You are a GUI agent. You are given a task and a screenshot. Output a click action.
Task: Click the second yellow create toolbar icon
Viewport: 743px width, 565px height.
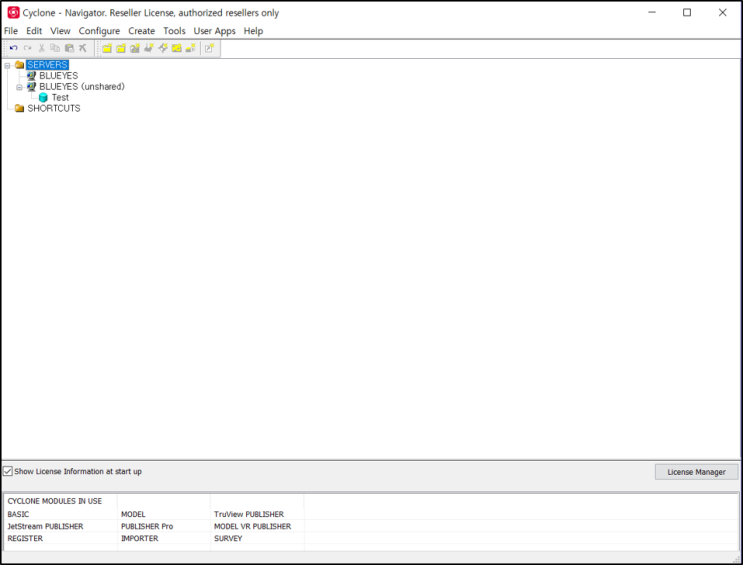121,48
